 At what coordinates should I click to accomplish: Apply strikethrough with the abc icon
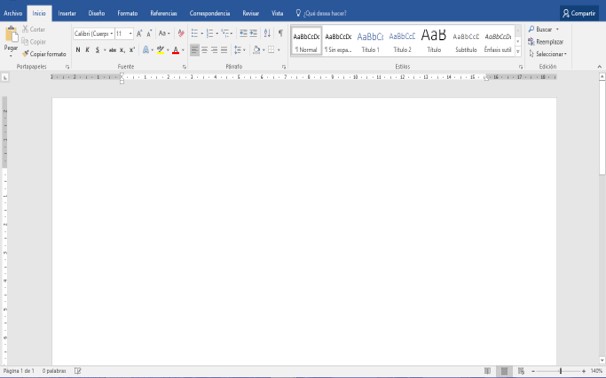tap(112, 50)
